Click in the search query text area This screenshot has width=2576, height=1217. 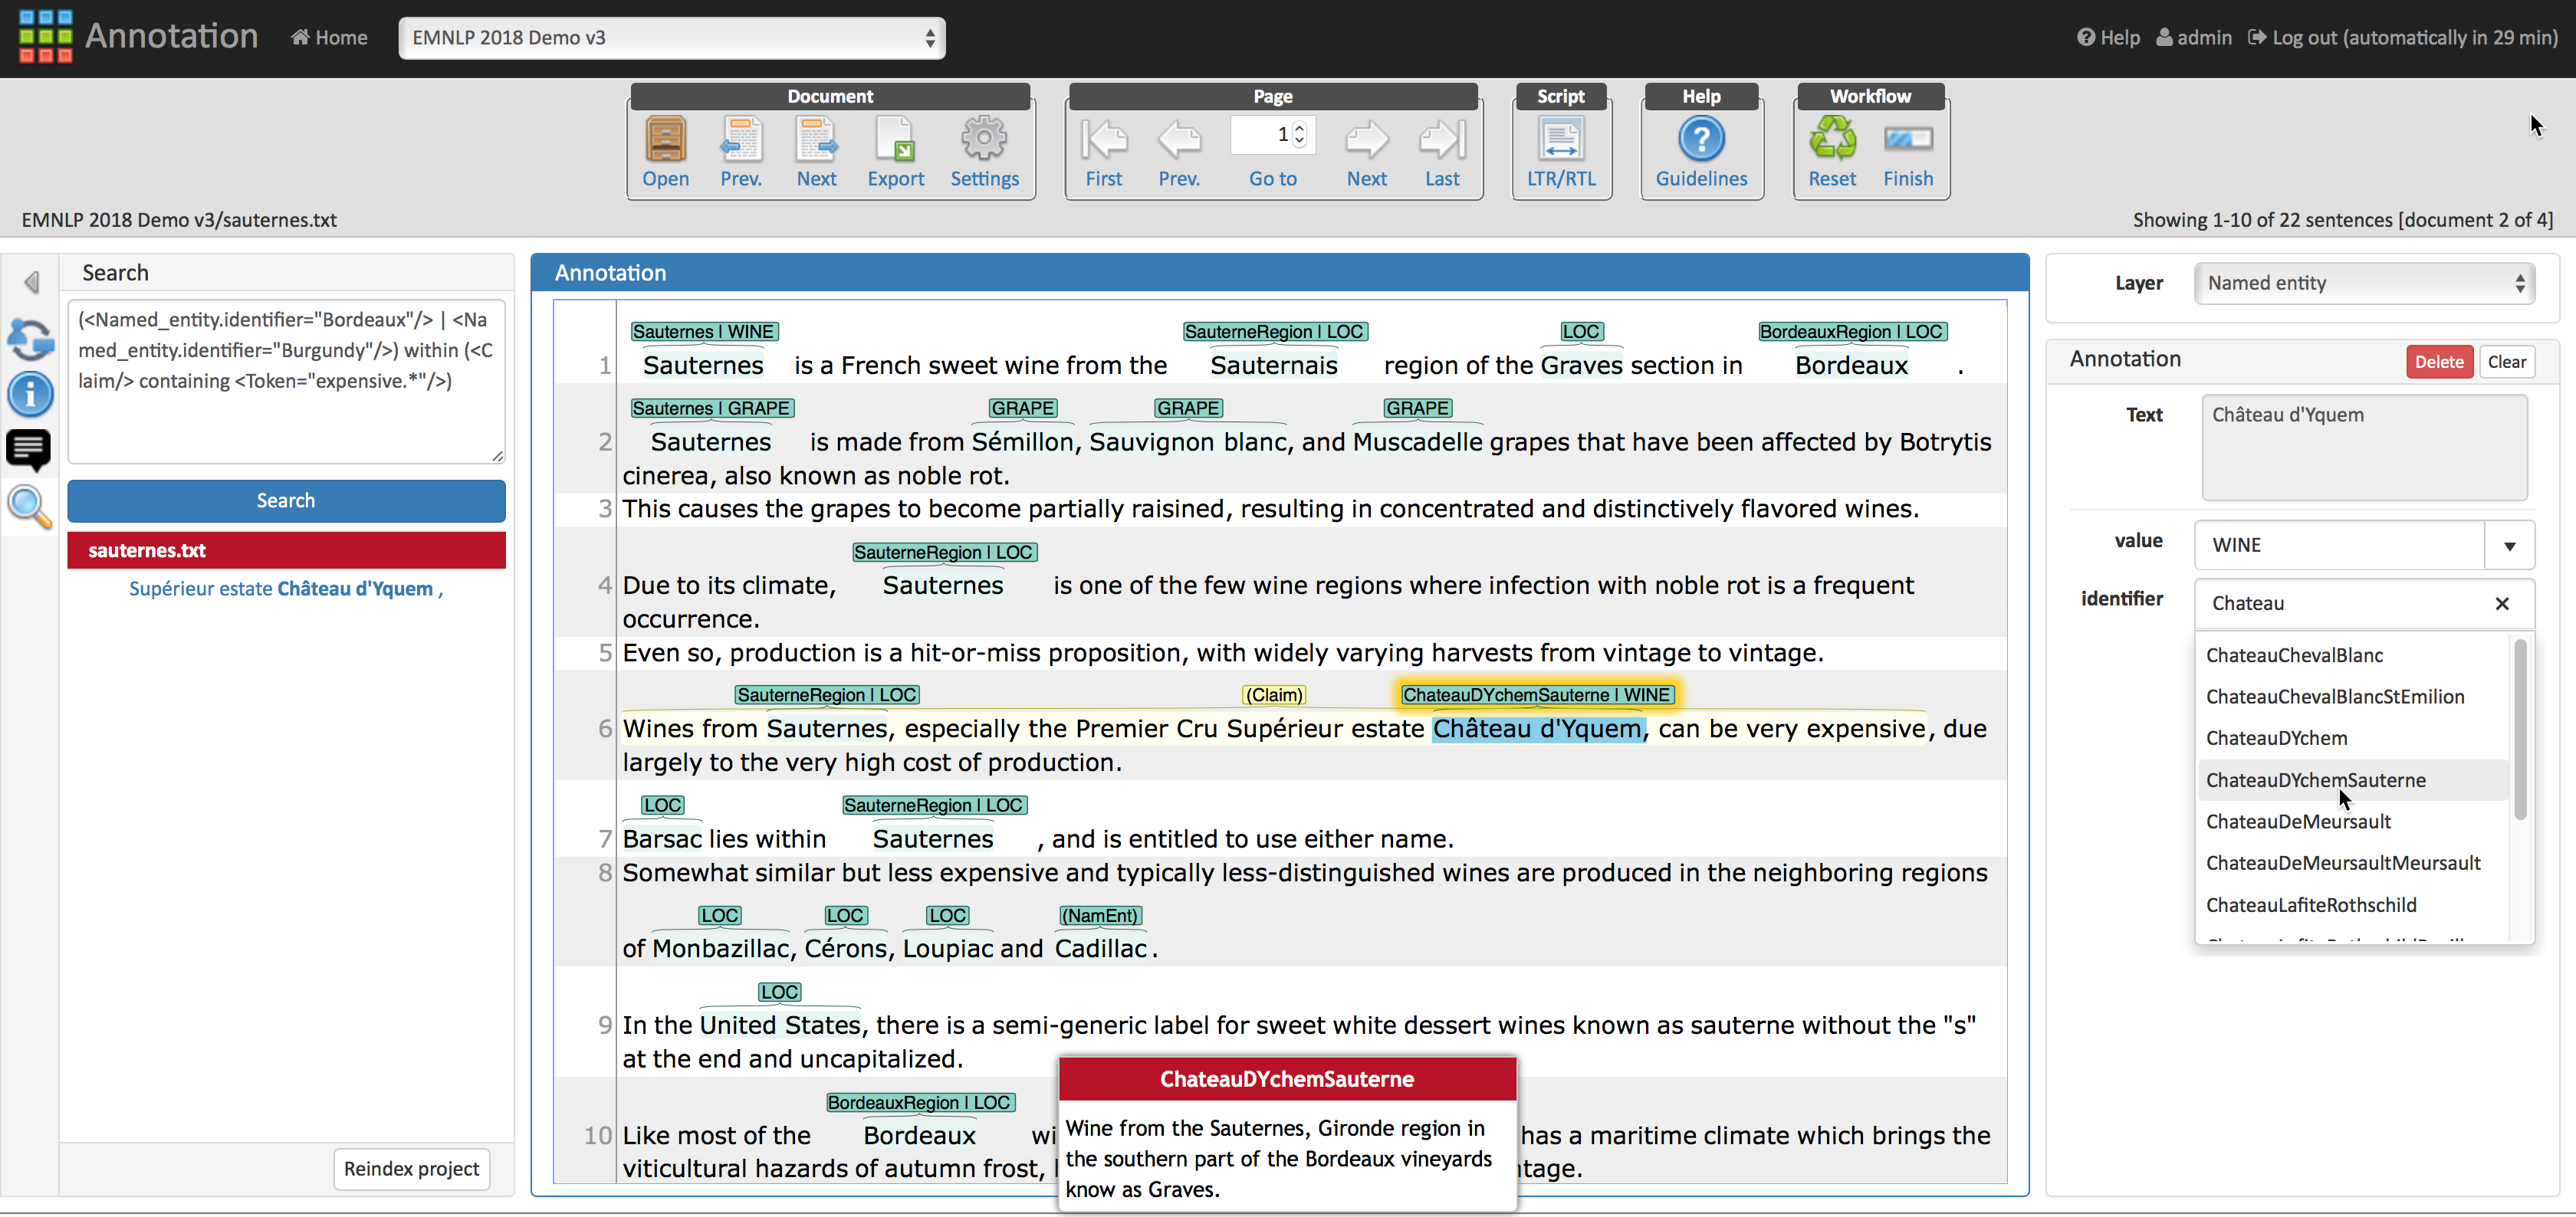286,381
